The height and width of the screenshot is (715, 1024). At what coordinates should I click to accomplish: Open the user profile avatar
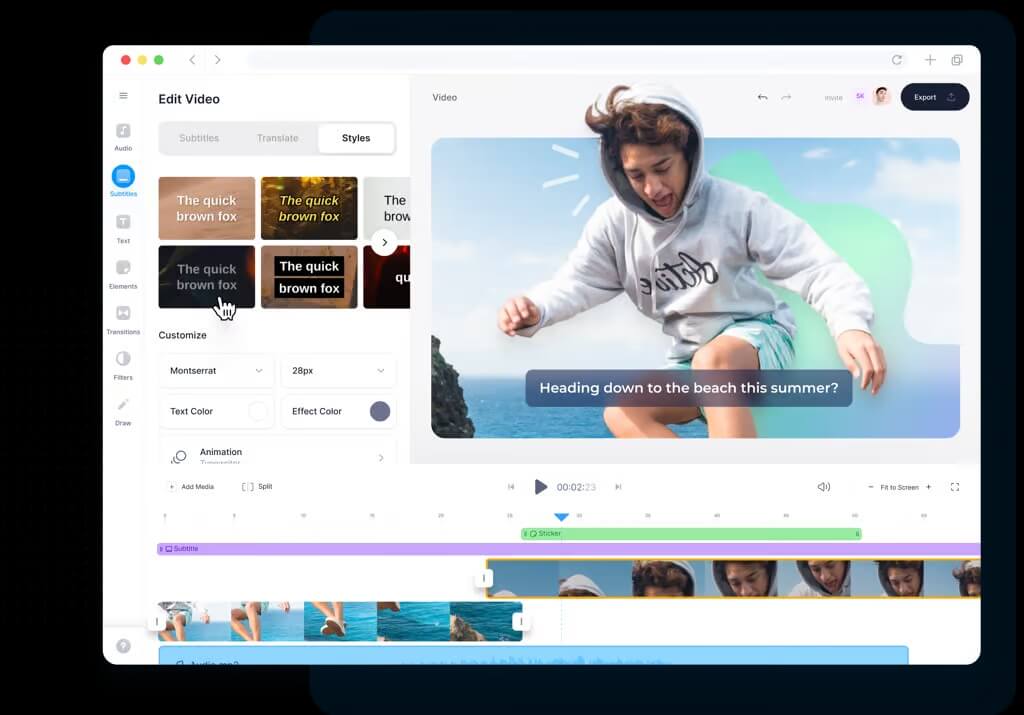coord(882,96)
